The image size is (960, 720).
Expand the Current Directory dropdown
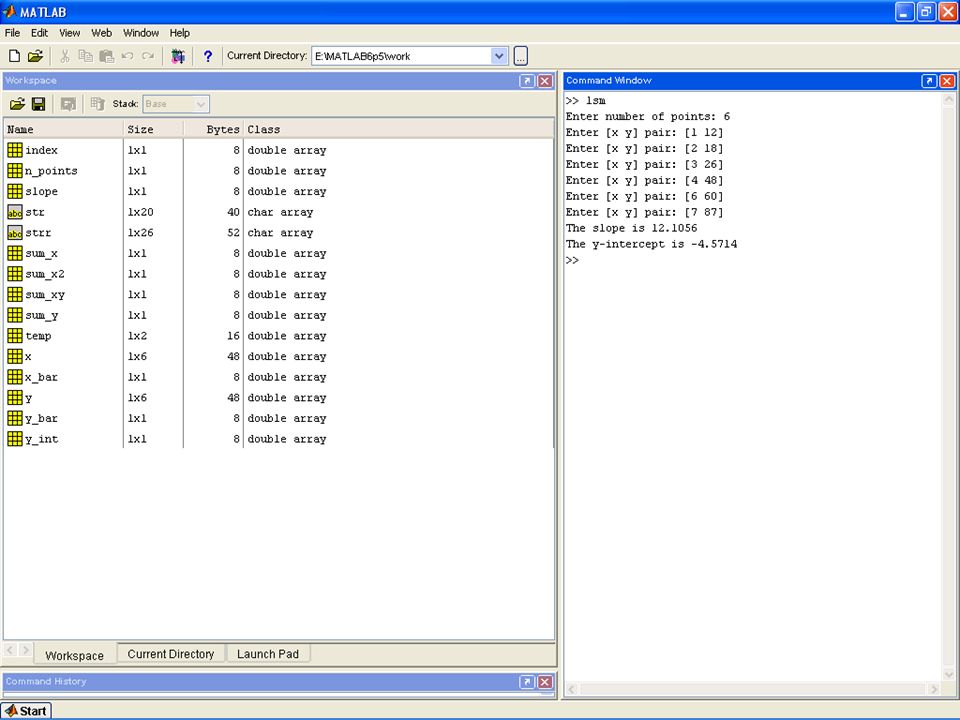pos(499,56)
